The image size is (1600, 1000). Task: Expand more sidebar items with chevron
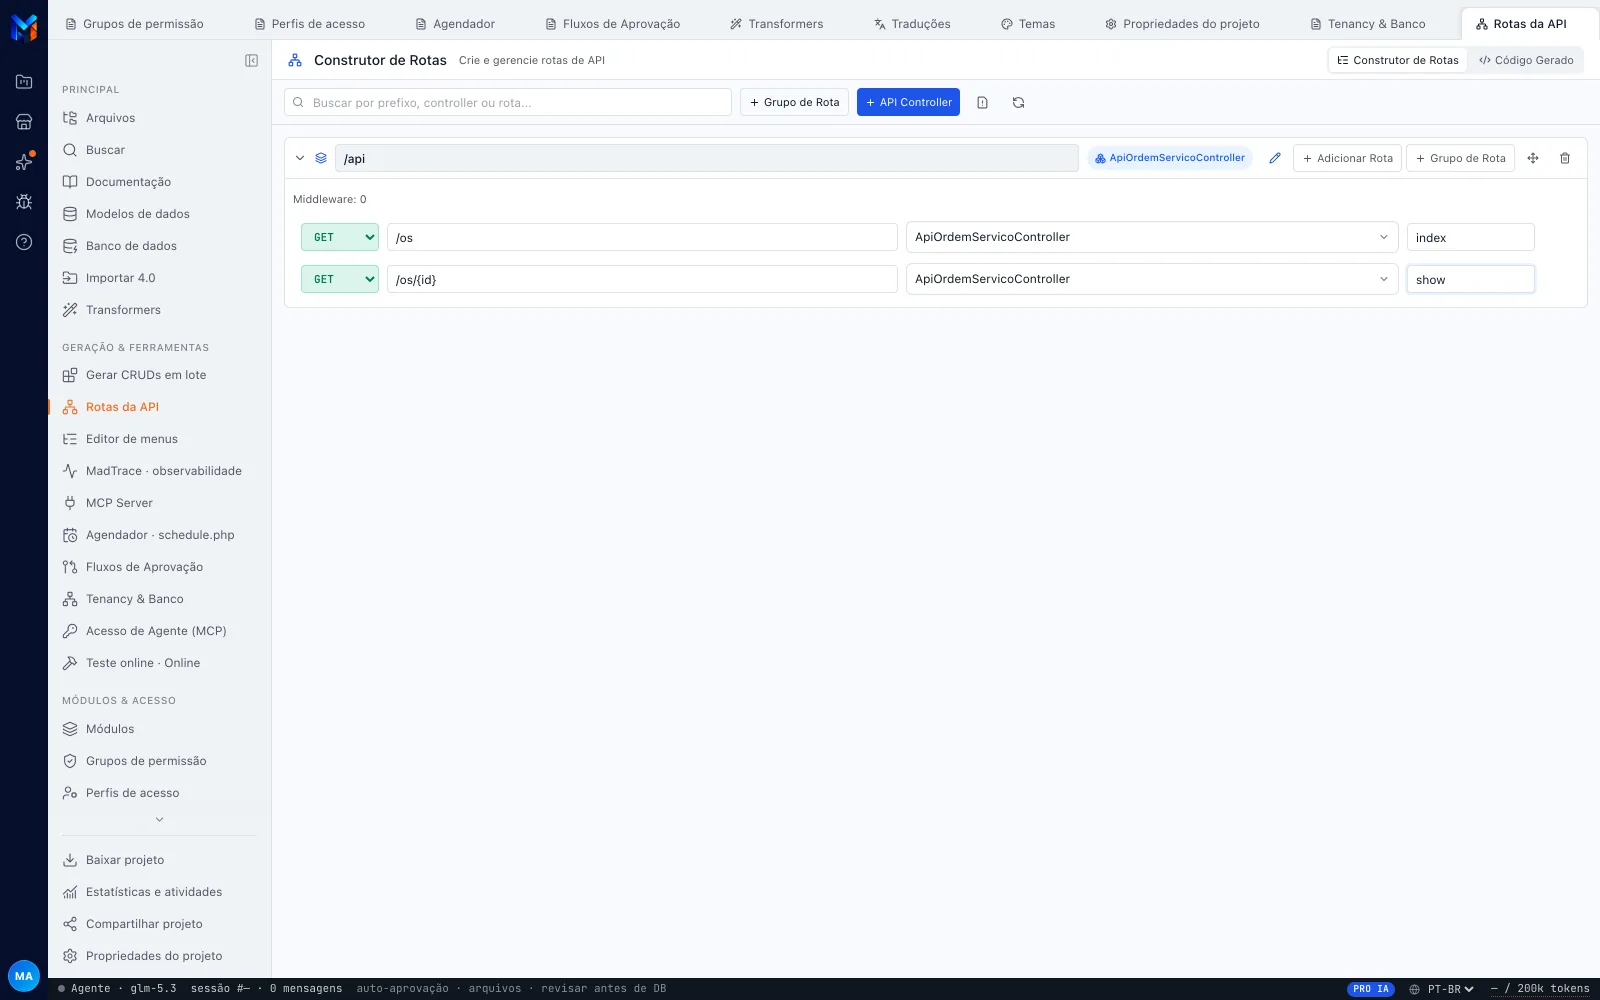click(159, 820)
